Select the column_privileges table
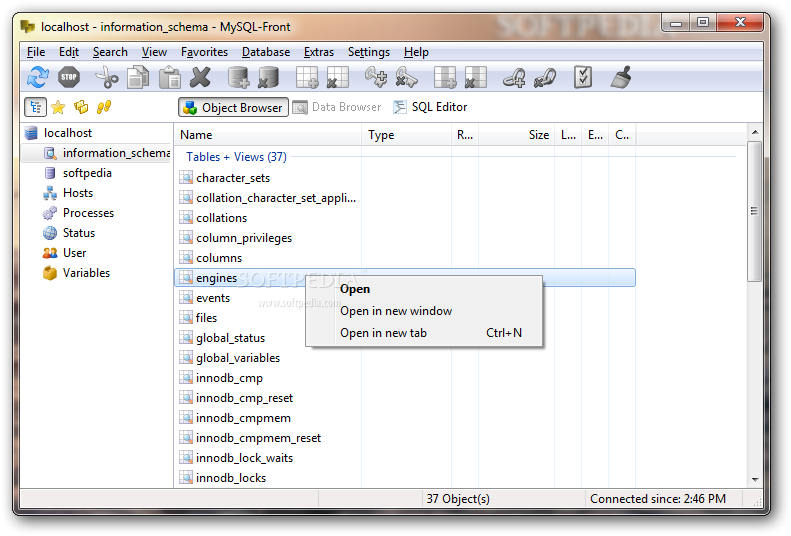 (x=244, y=238)
